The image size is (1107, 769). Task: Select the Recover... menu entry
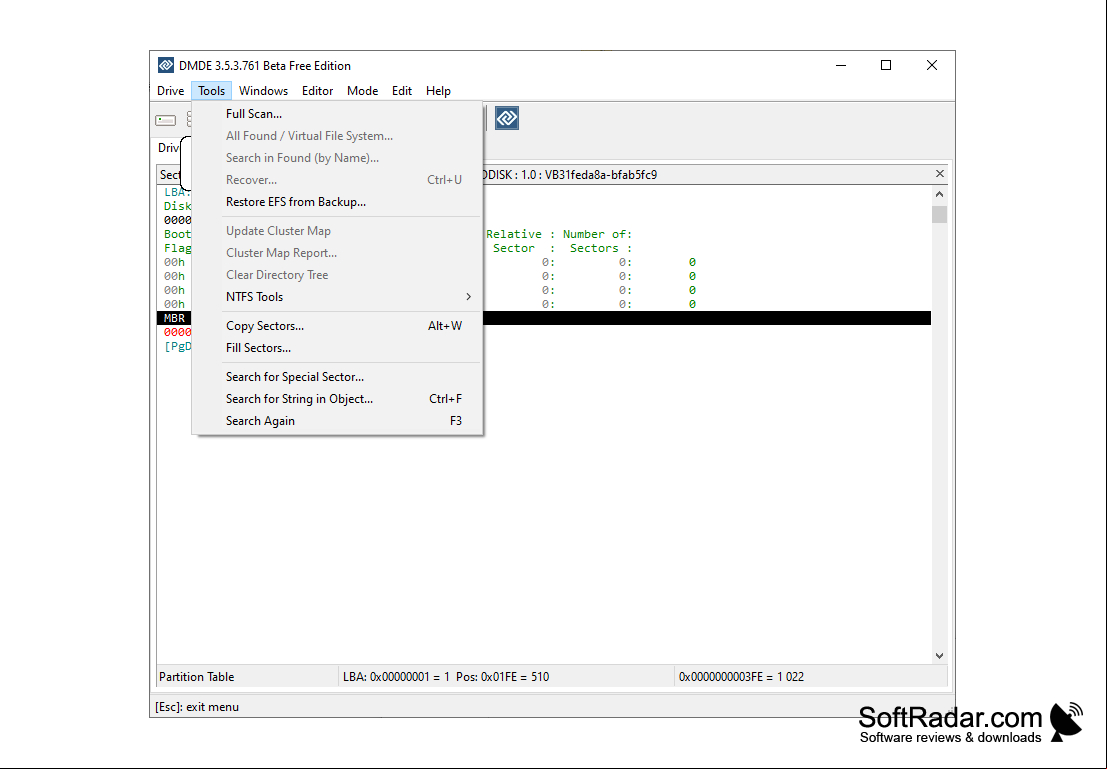click(x=337, y=179)
